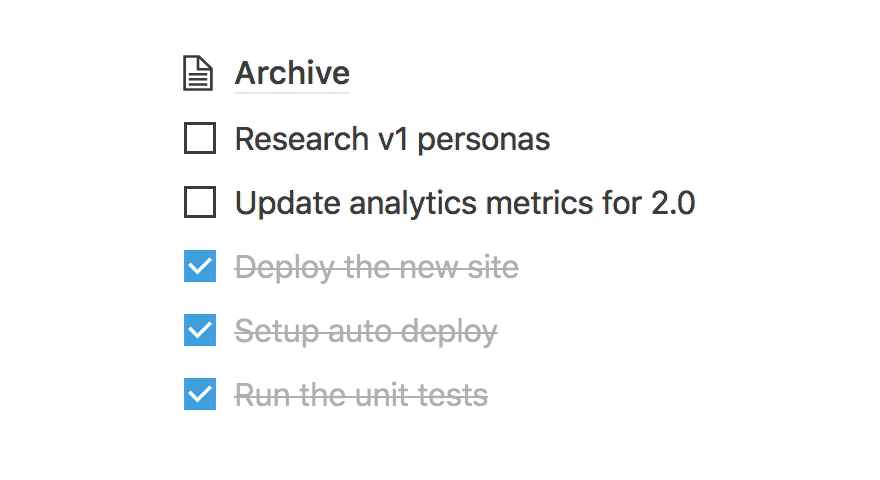Check the Research v1 personas checkbox
This screenshot has height=480, width=880.
pyautogui.click(x=200, y=138)
